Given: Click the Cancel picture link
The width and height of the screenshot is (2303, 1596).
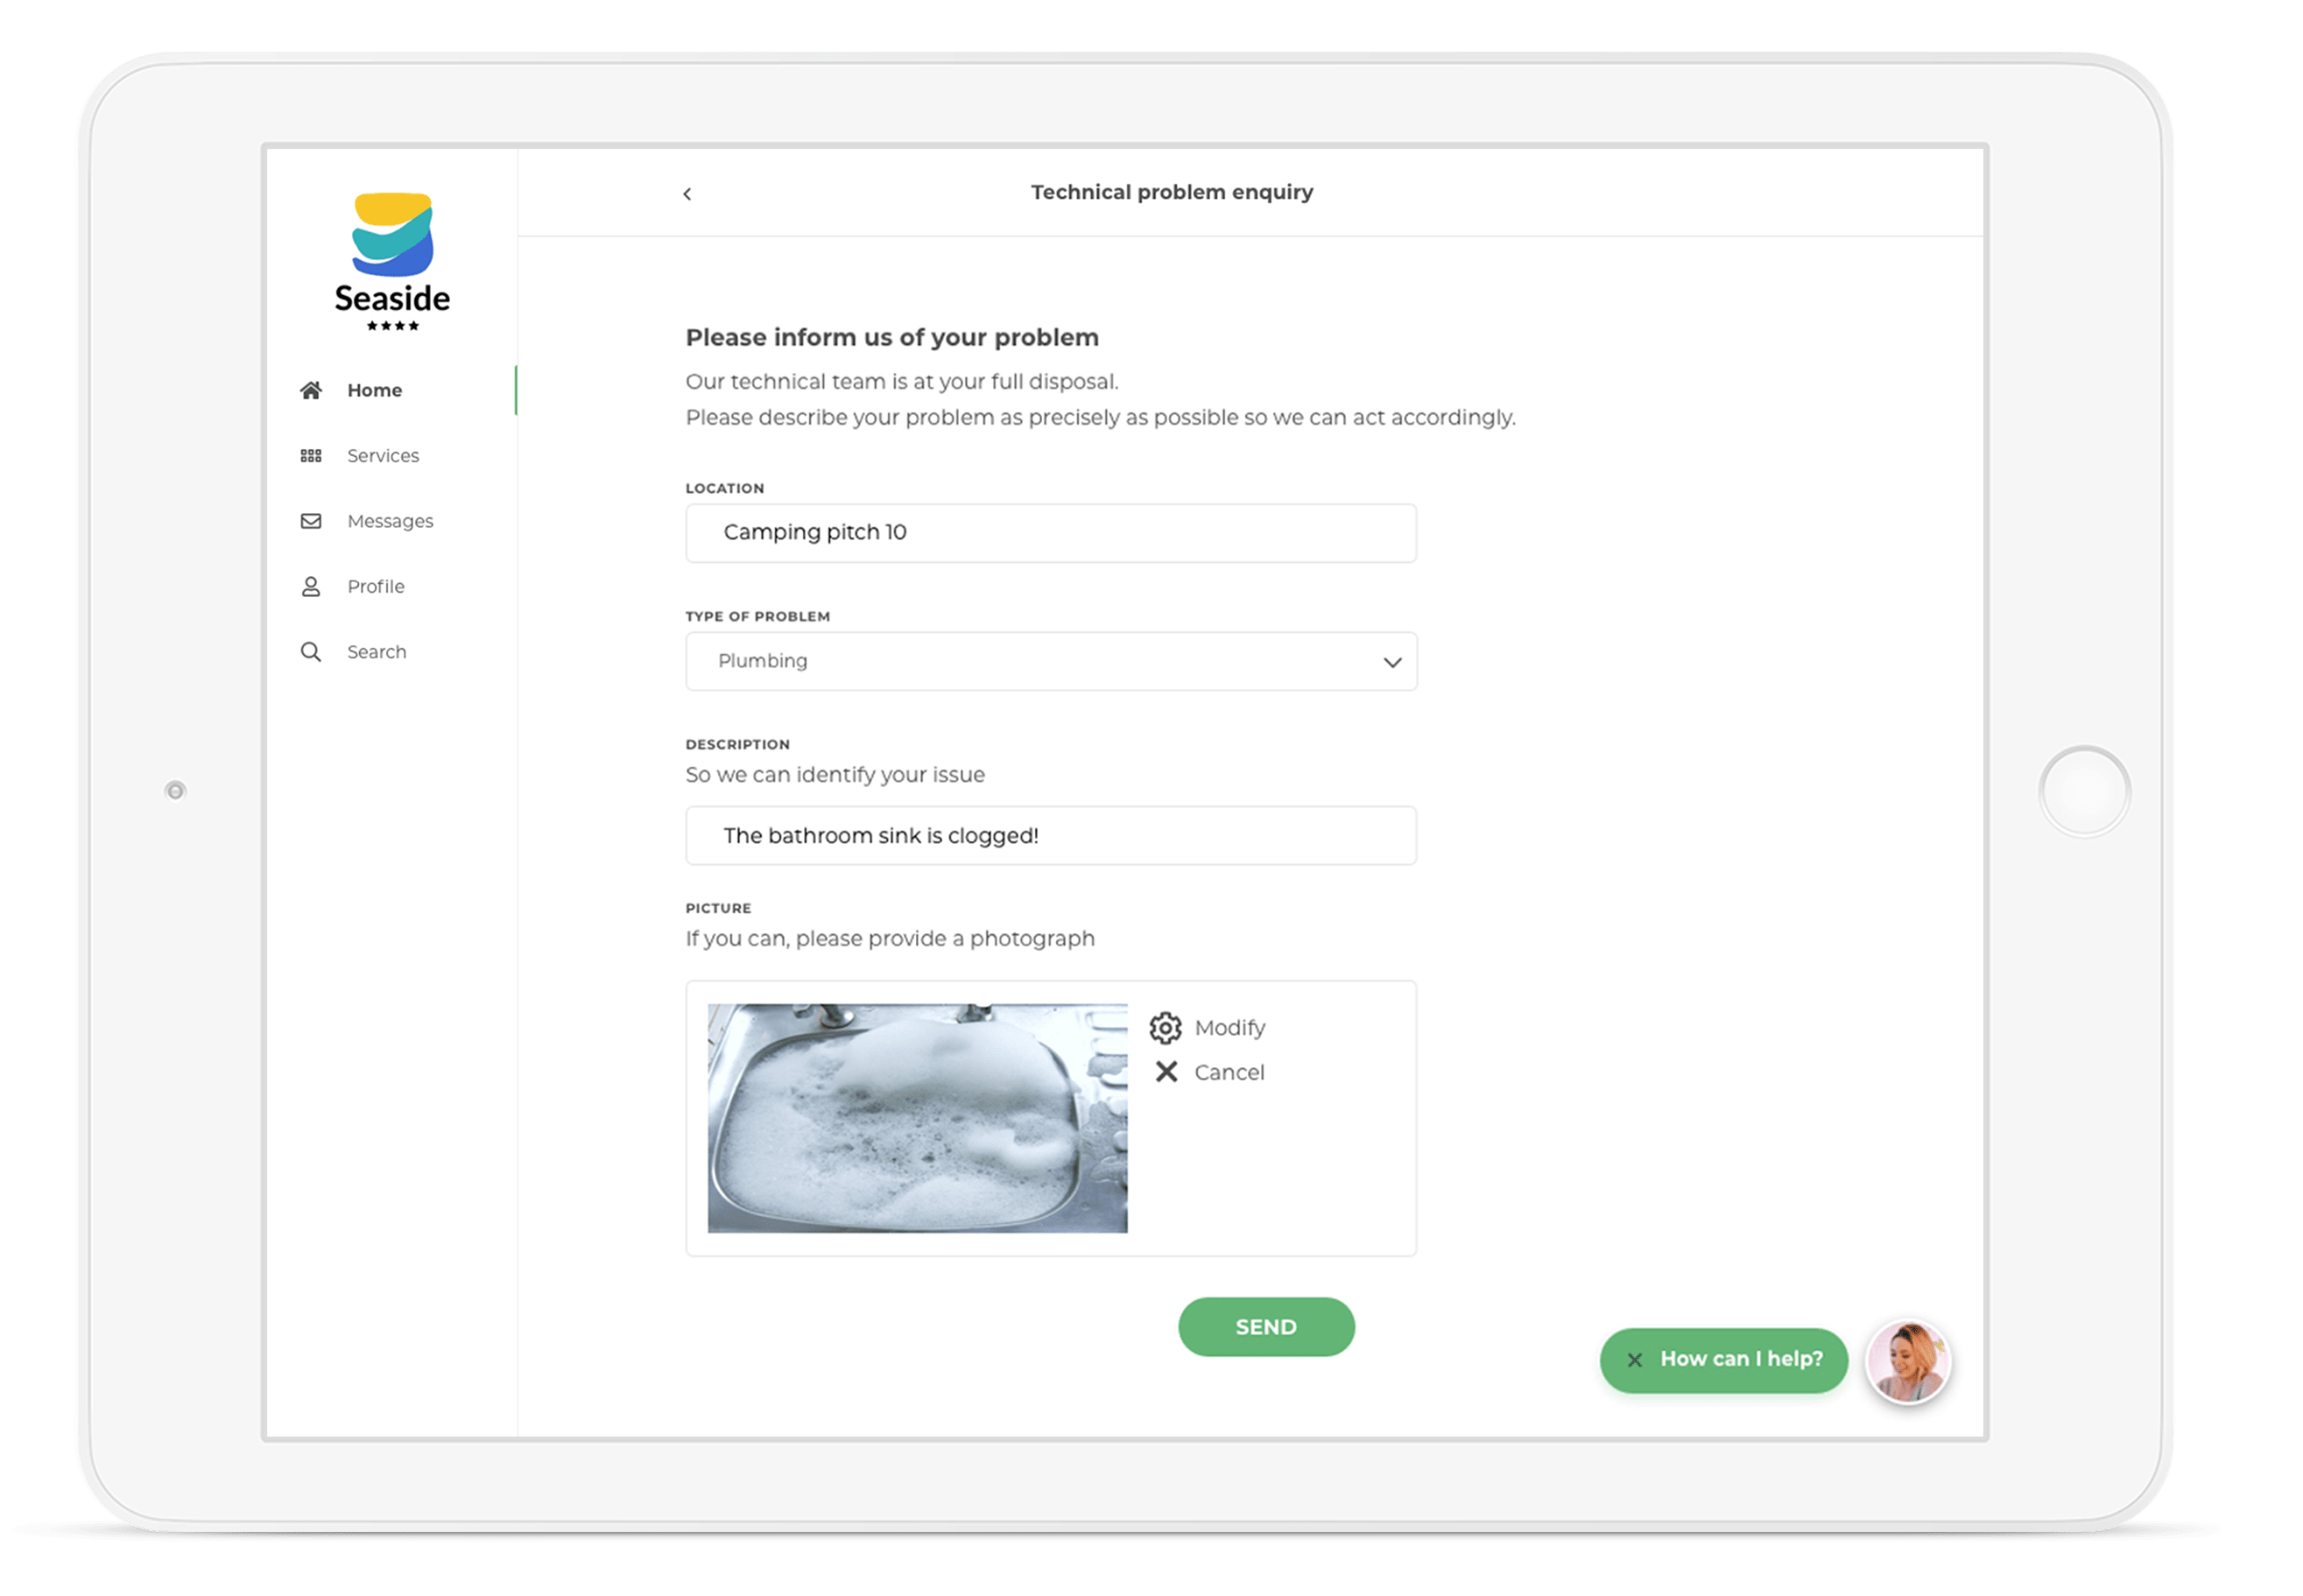Looking at the screenshot, I should pyautogui.click(x=1229, y=1072).
